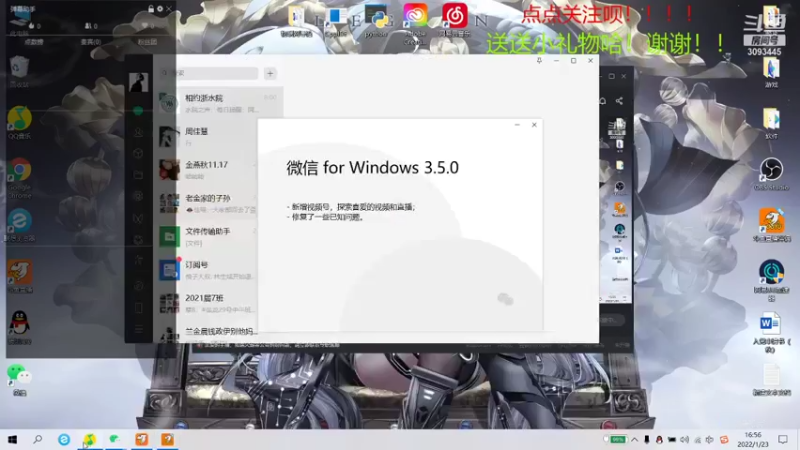Open the Google Chrome desktop icon
Image resolution: width=800 pixels, height=450 pixels.
coord(19,176)
